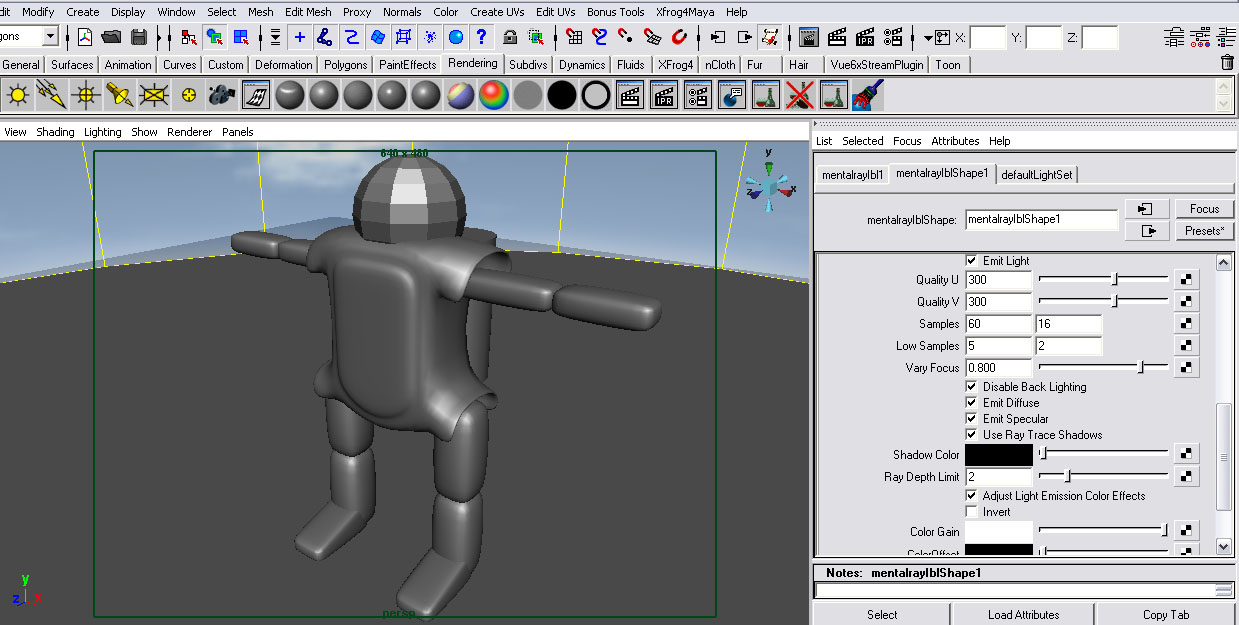
Task: Disable Use Ray Trace Shadows
Action: pos(972,435)
